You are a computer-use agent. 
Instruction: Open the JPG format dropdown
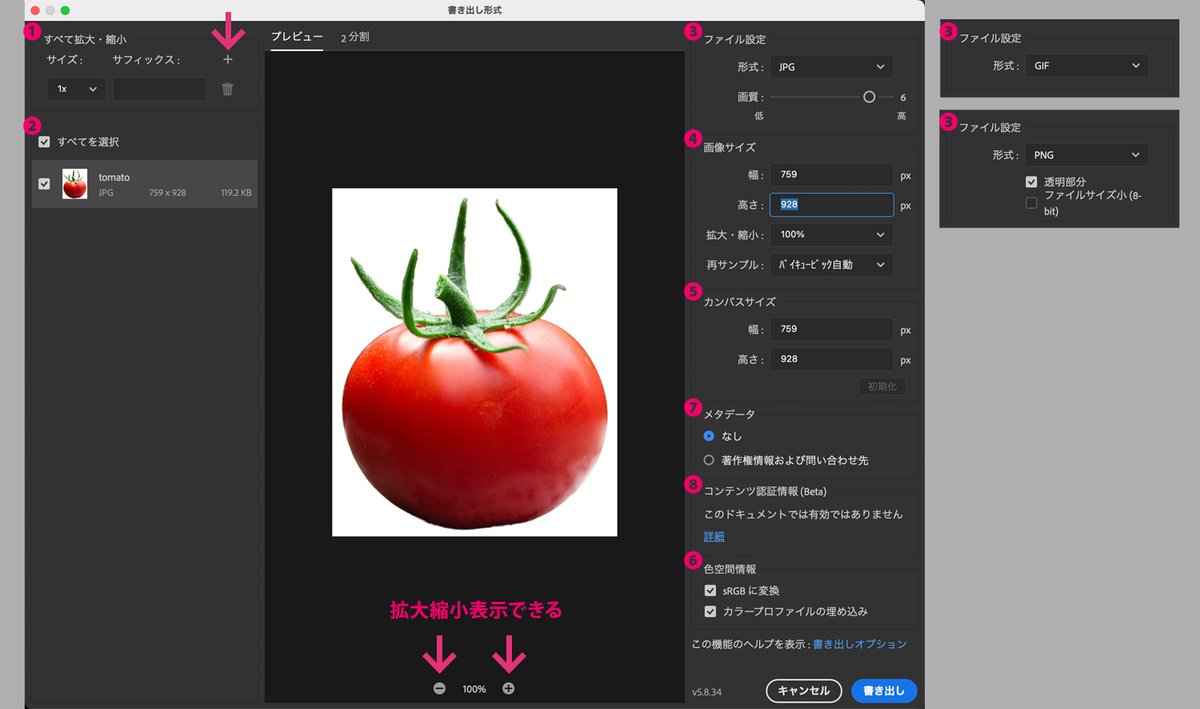click(831, 67)
